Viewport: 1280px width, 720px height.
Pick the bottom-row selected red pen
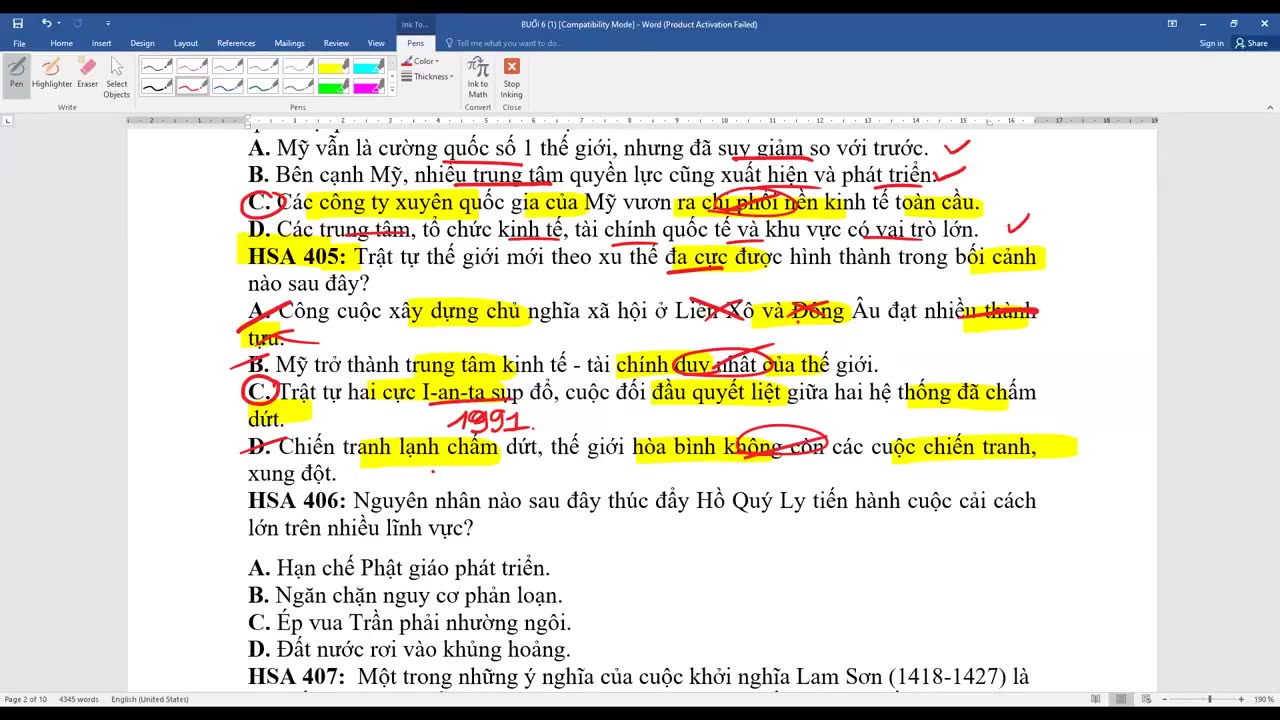pyautogui.click(x=192, y=86)
